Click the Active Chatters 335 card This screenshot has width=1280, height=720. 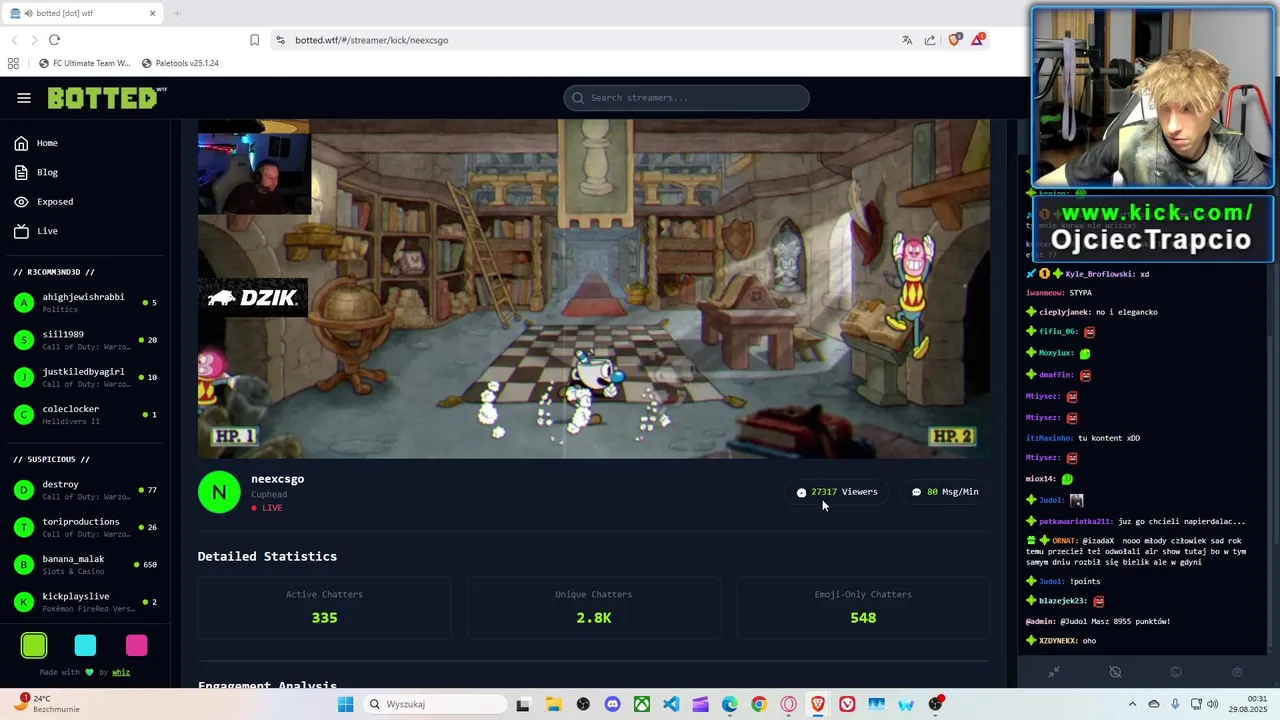coord(324,607)
